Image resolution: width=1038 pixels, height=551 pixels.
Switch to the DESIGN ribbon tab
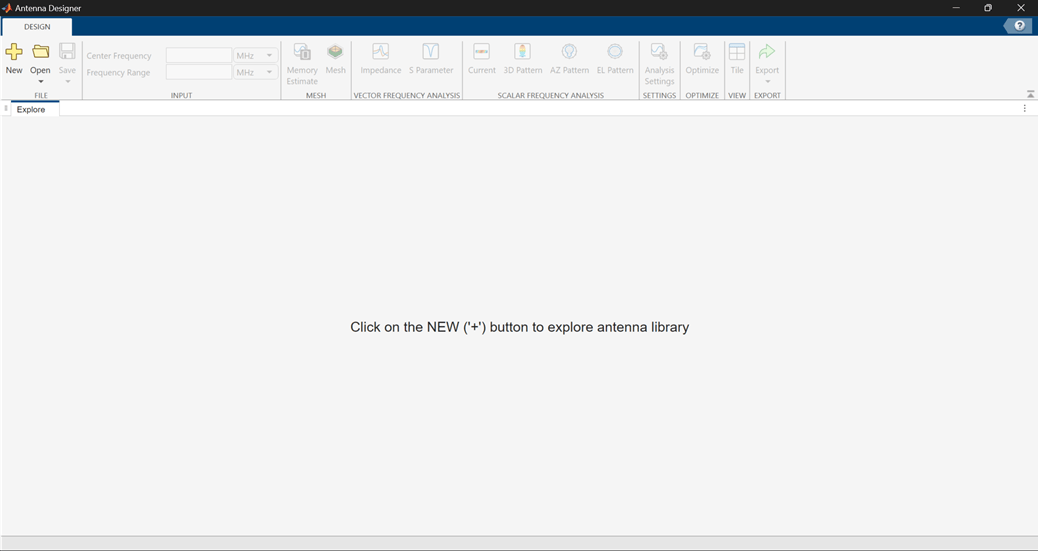[37, 27]
